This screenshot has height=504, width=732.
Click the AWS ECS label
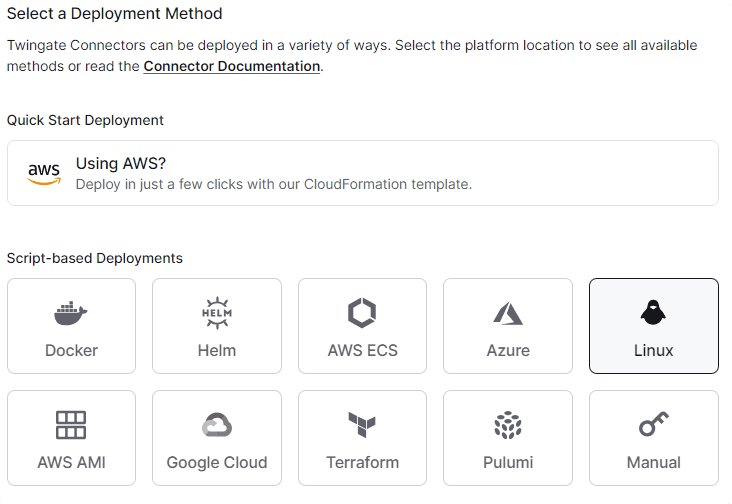click(362, 350)
